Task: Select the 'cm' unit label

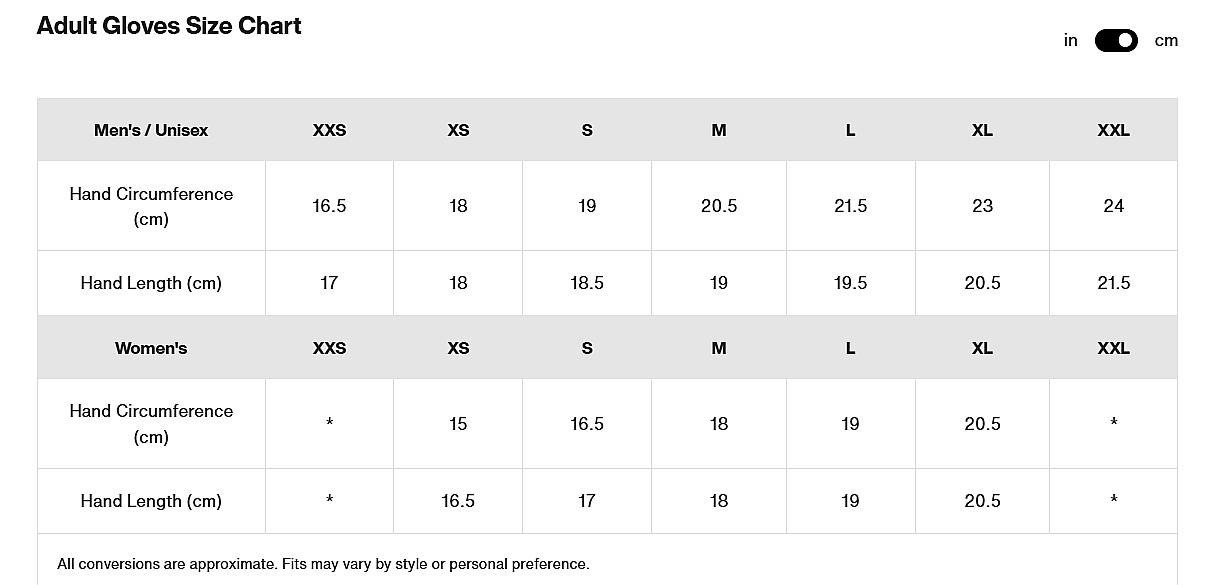Action: (1166, 41)
